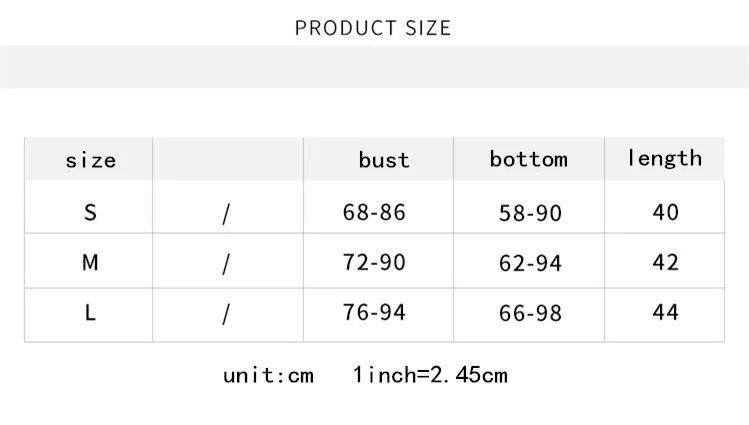Click bust value 72-90
This screenshot has height=425, width=749.
click(374, 262)
